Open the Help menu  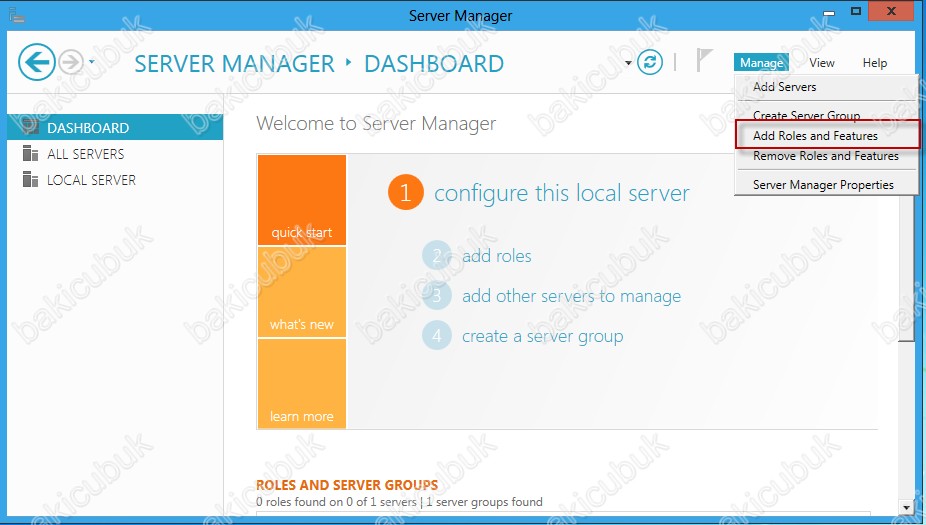tap(875, 63)
